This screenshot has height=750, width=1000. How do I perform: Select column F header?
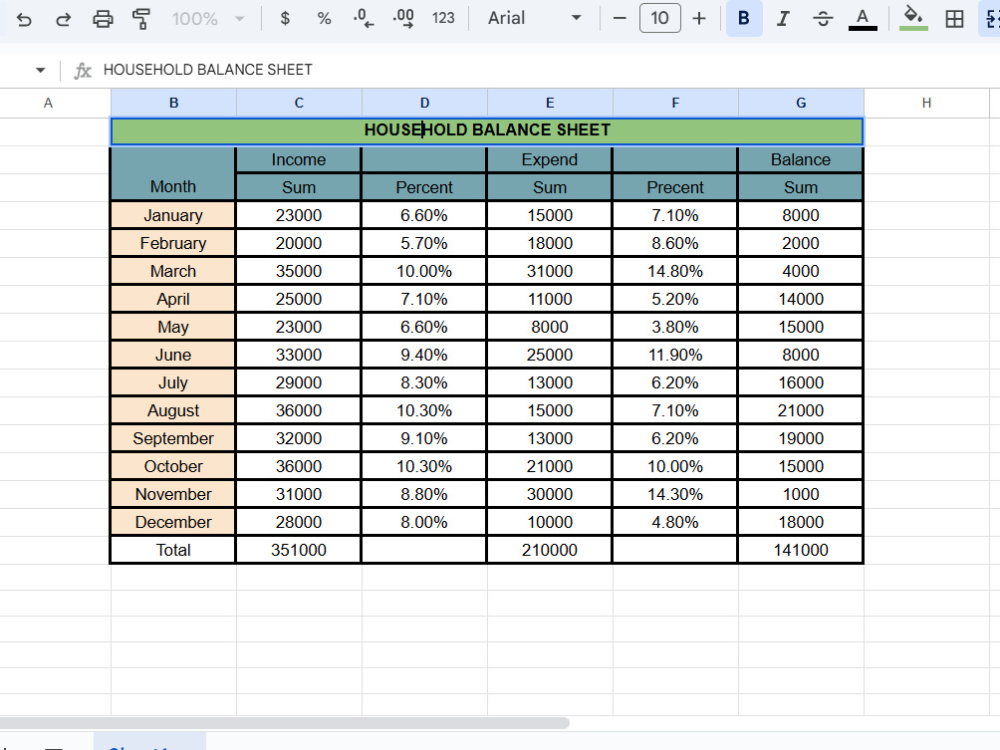(675, 103)
